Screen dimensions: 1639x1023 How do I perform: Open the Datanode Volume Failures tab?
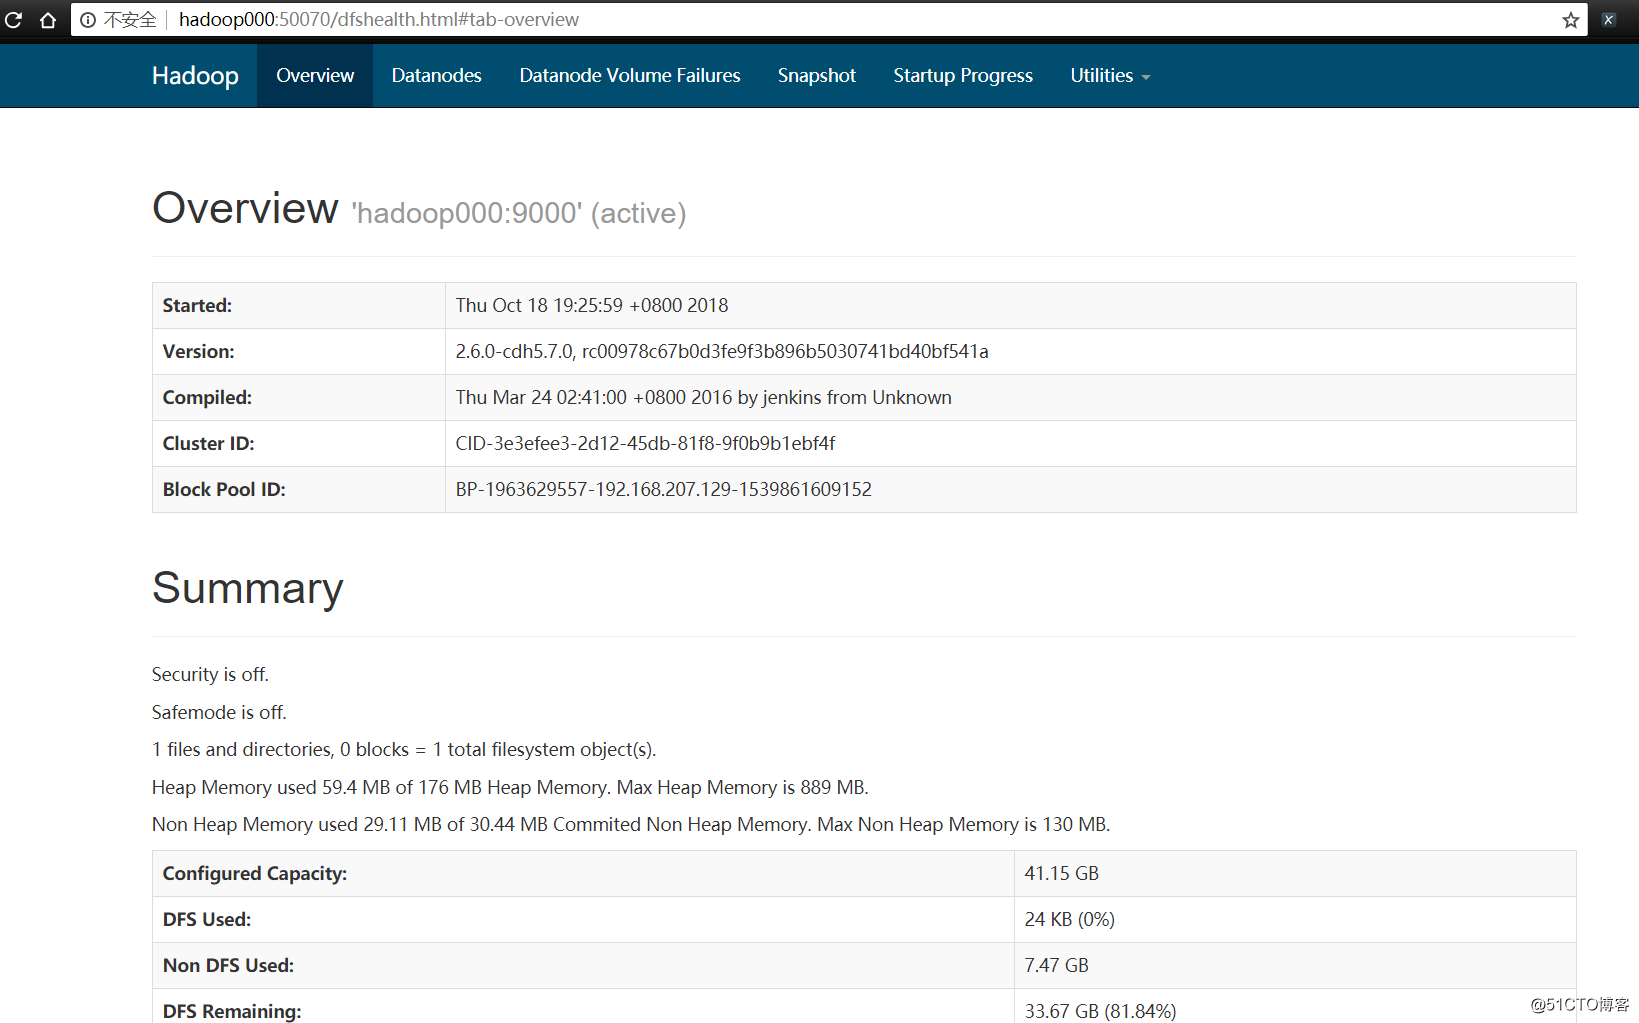tap(630, 76)
